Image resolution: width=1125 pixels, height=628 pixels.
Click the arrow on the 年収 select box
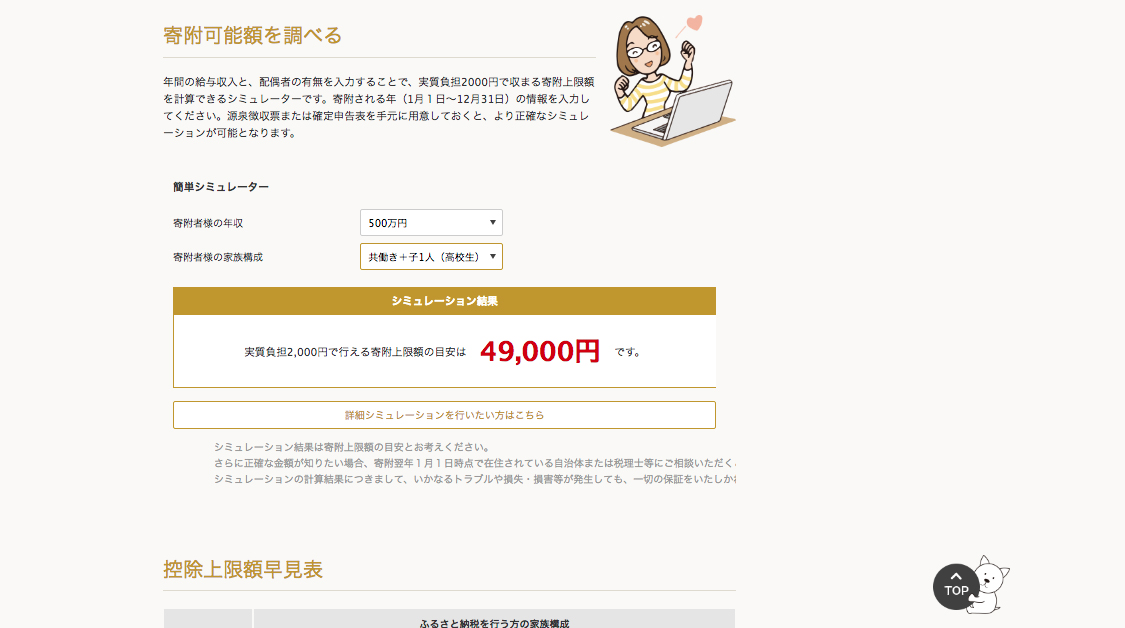492,223
